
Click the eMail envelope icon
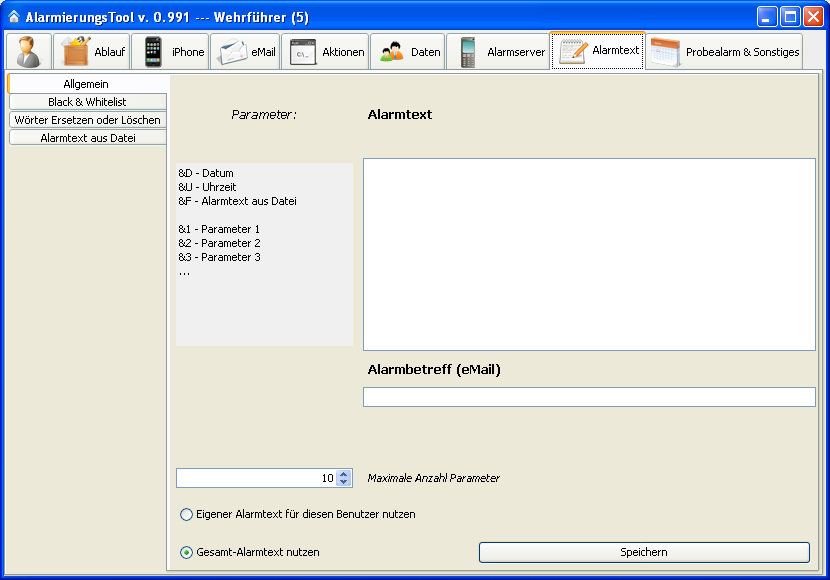232,52
